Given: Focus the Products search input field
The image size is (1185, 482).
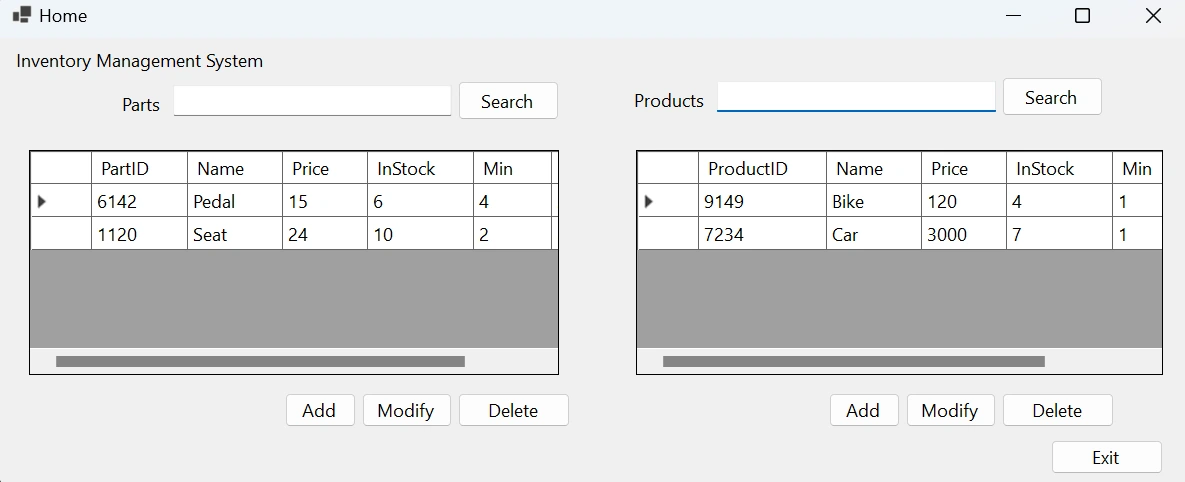Looking at the screenshot, I should click(x=855, y=97).
